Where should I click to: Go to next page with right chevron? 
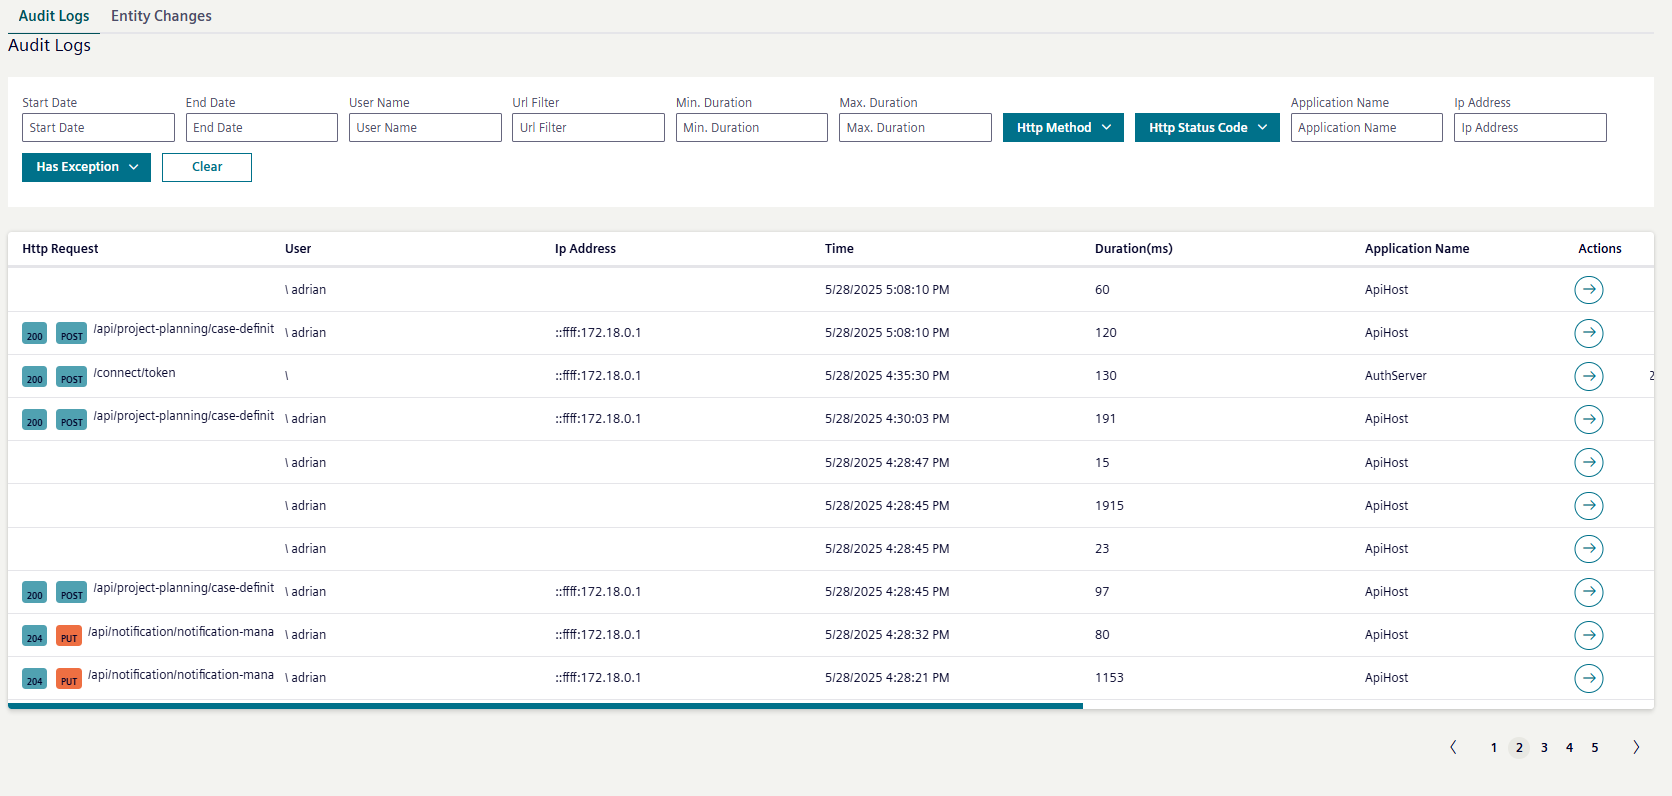click(1636, 747)
